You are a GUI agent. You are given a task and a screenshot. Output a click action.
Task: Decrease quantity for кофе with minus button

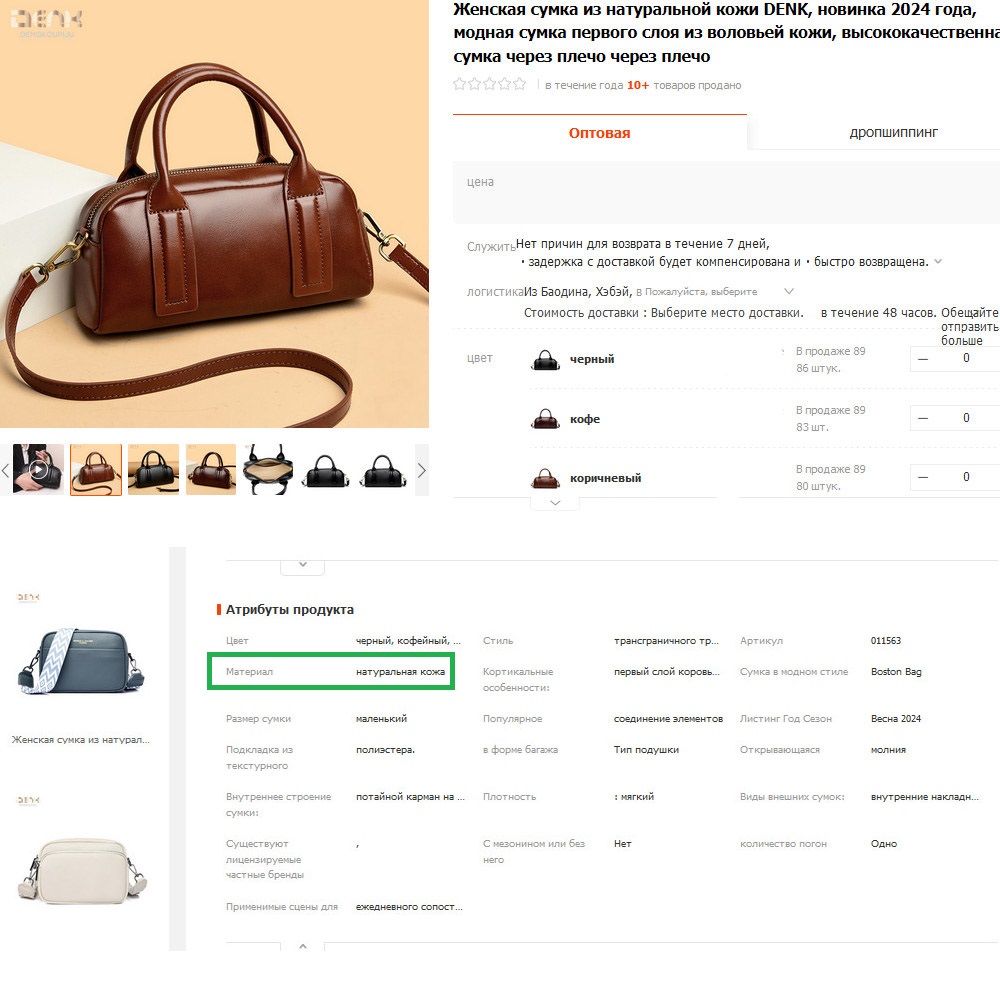click(923, 418)
